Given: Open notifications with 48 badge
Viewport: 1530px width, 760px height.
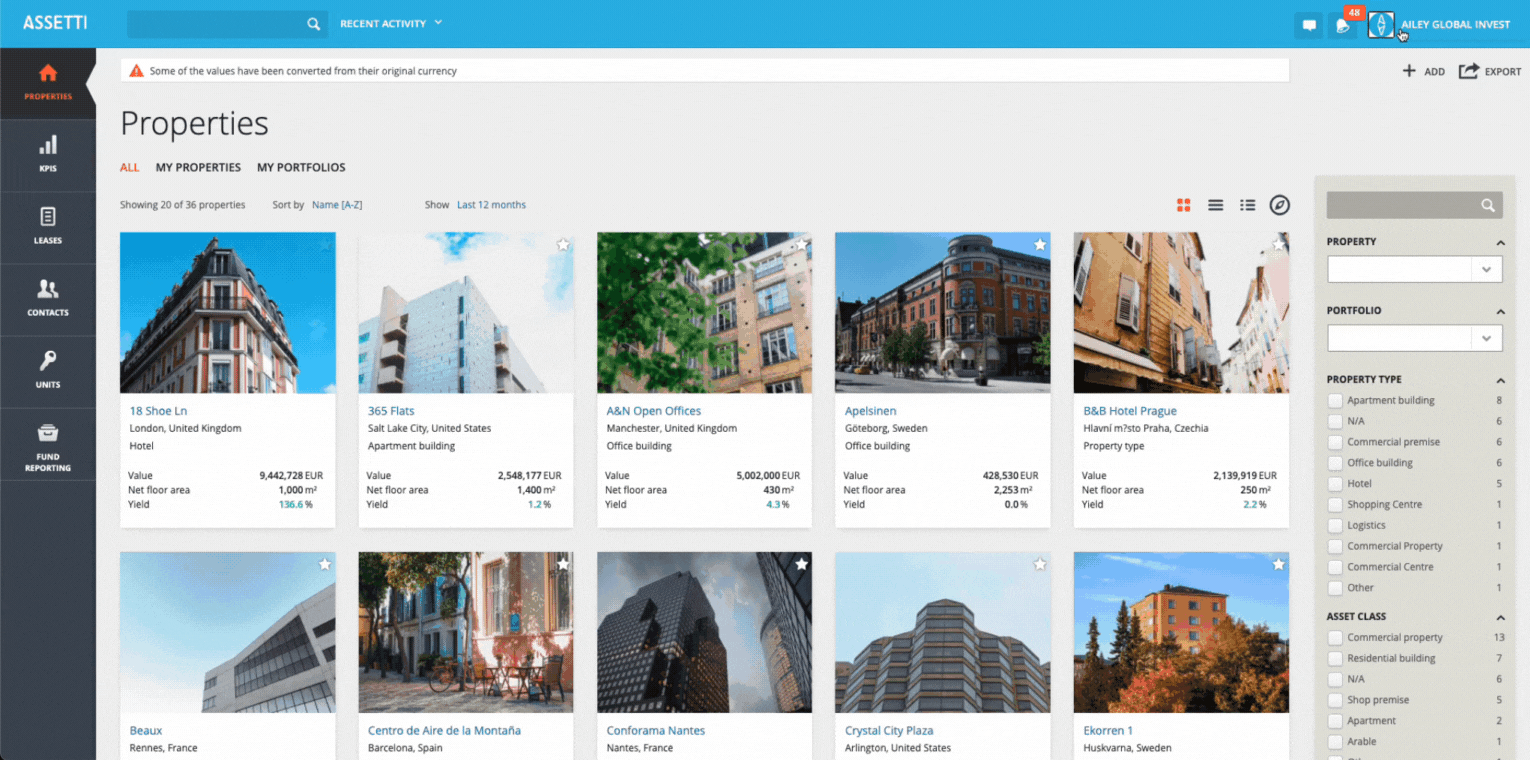Looking at the screenshot, I should pyautogui.click(x=1344, y=25).
